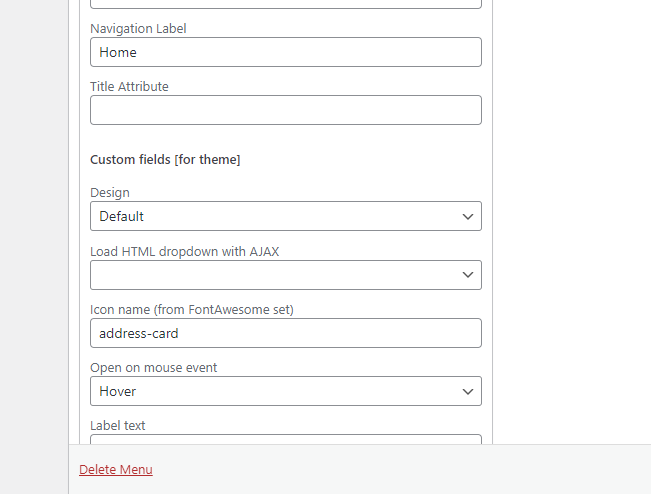Open the Design dropdown set to Default
The height and width of the screenshot is (494, 651).
click(285, 216)
